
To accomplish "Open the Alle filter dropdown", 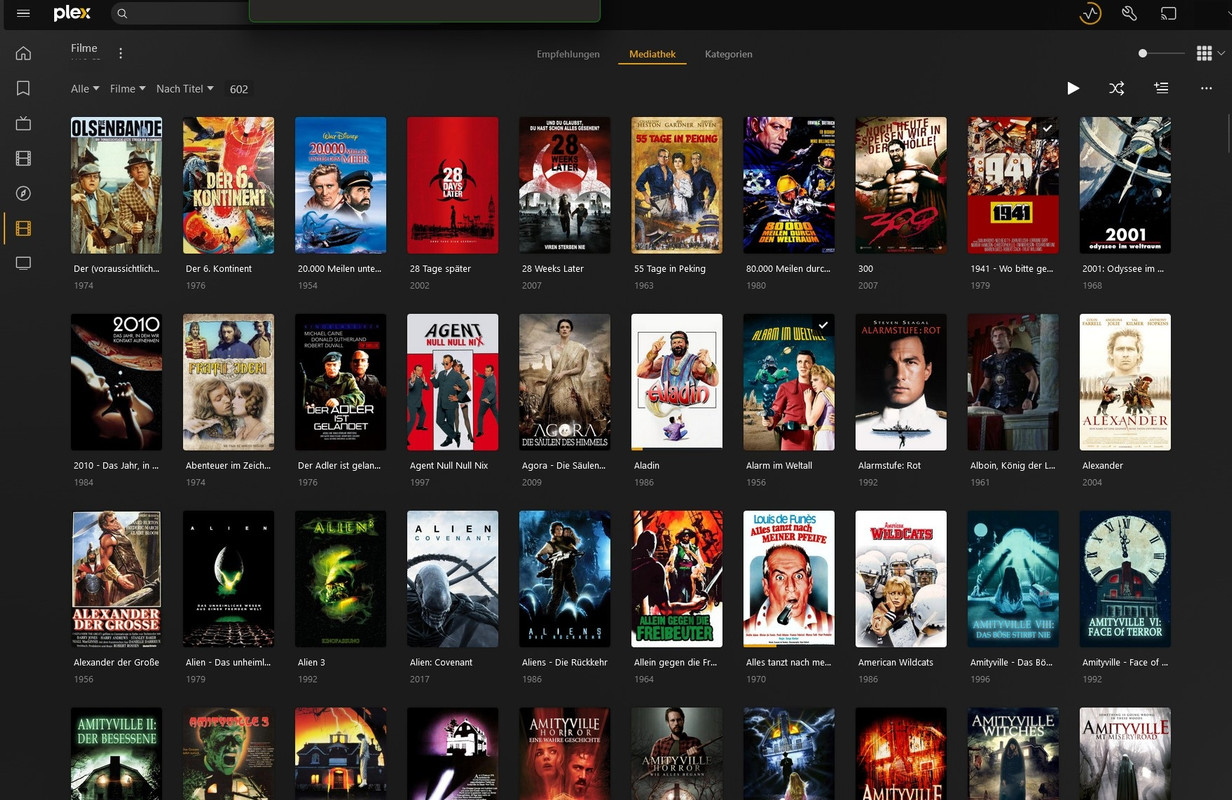I will coord(85,89).
